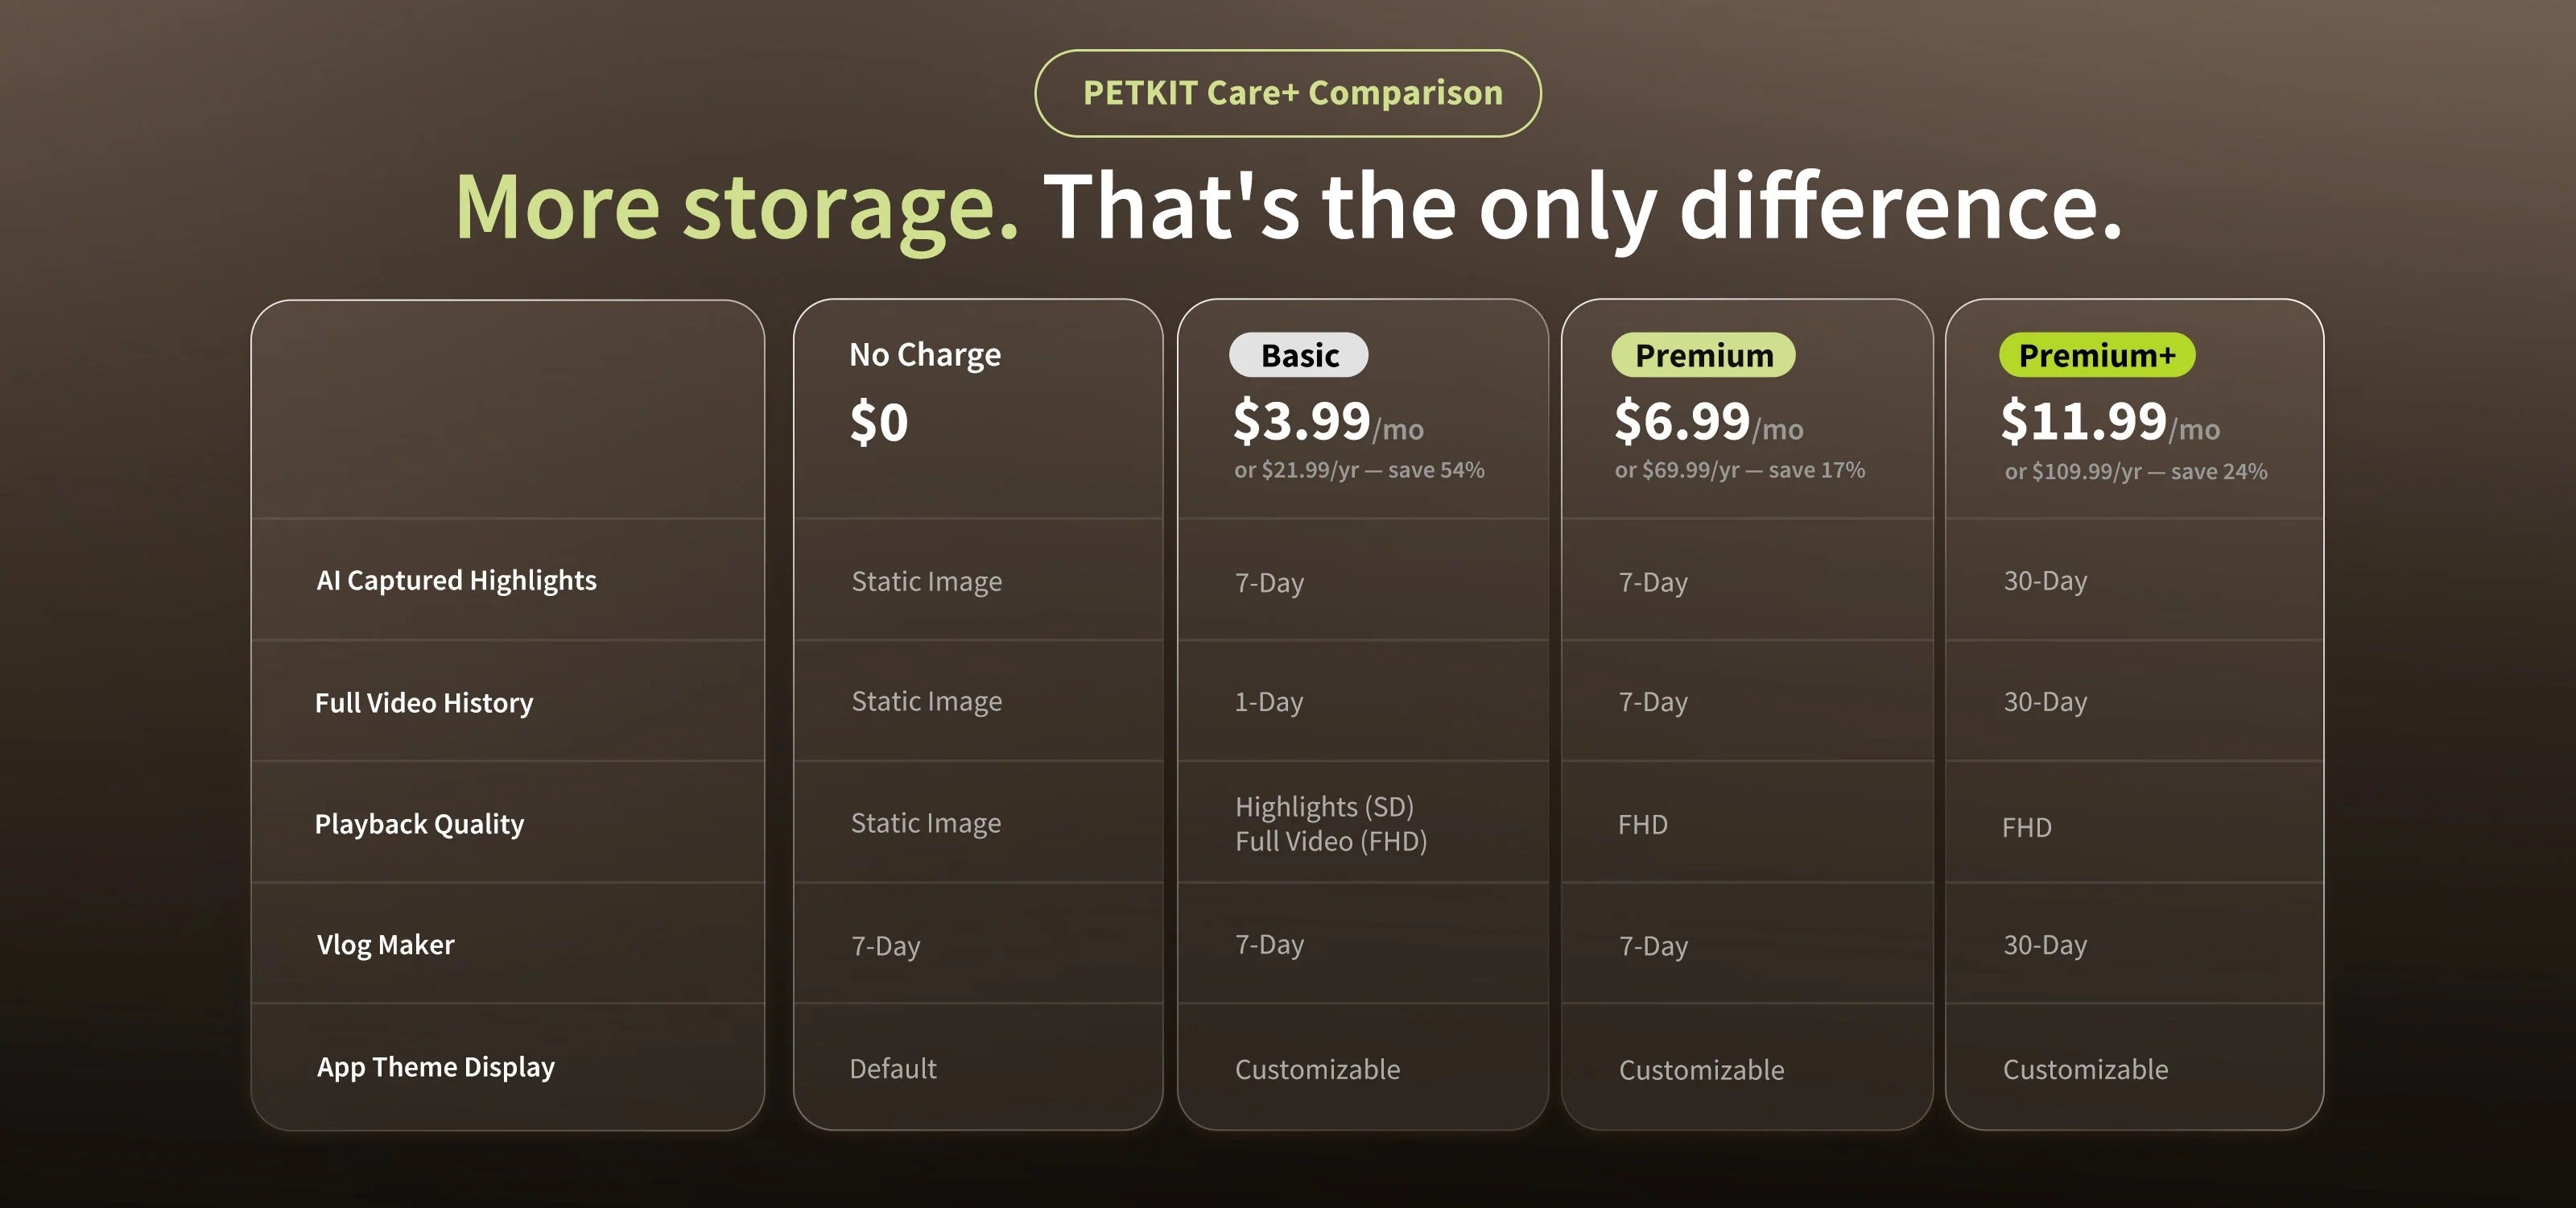Click the PETKIT Care+ Comparison pill button
The height and width of the screenshot is (1208, 2576).
coord(1287,93)
